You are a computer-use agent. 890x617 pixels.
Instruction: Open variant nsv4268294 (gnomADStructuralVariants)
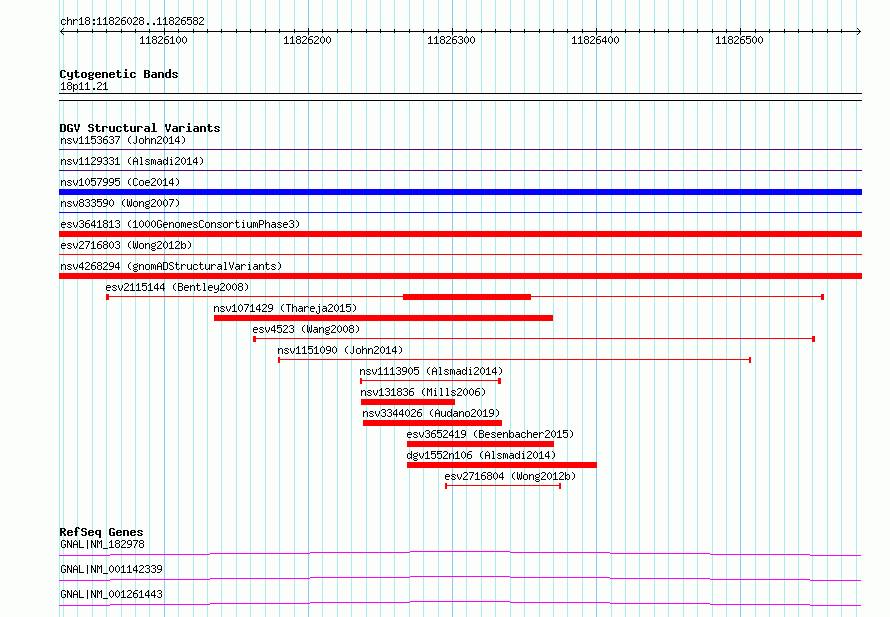coord(171,266)
